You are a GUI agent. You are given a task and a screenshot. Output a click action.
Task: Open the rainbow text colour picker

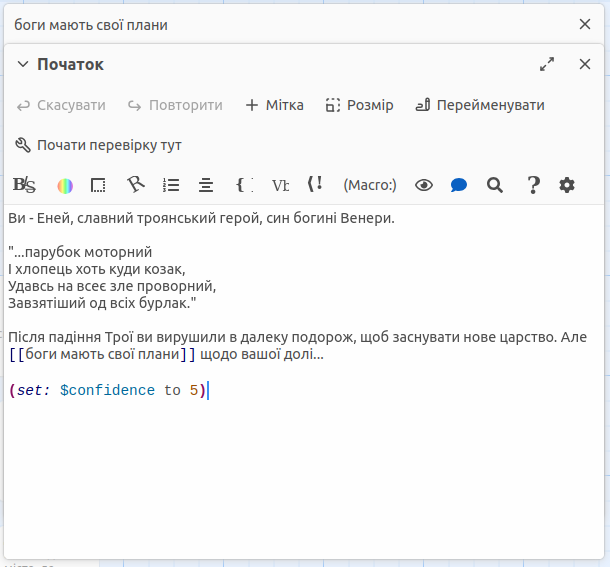(x=65, y=185)
